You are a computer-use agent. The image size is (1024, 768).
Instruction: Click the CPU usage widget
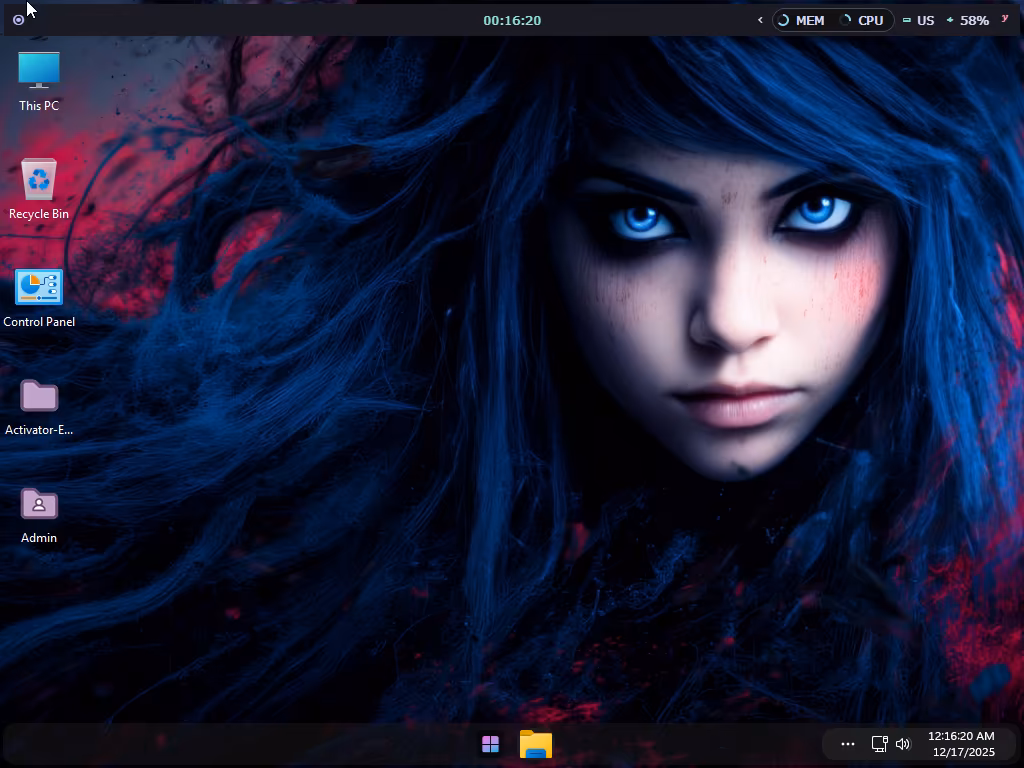862,20
